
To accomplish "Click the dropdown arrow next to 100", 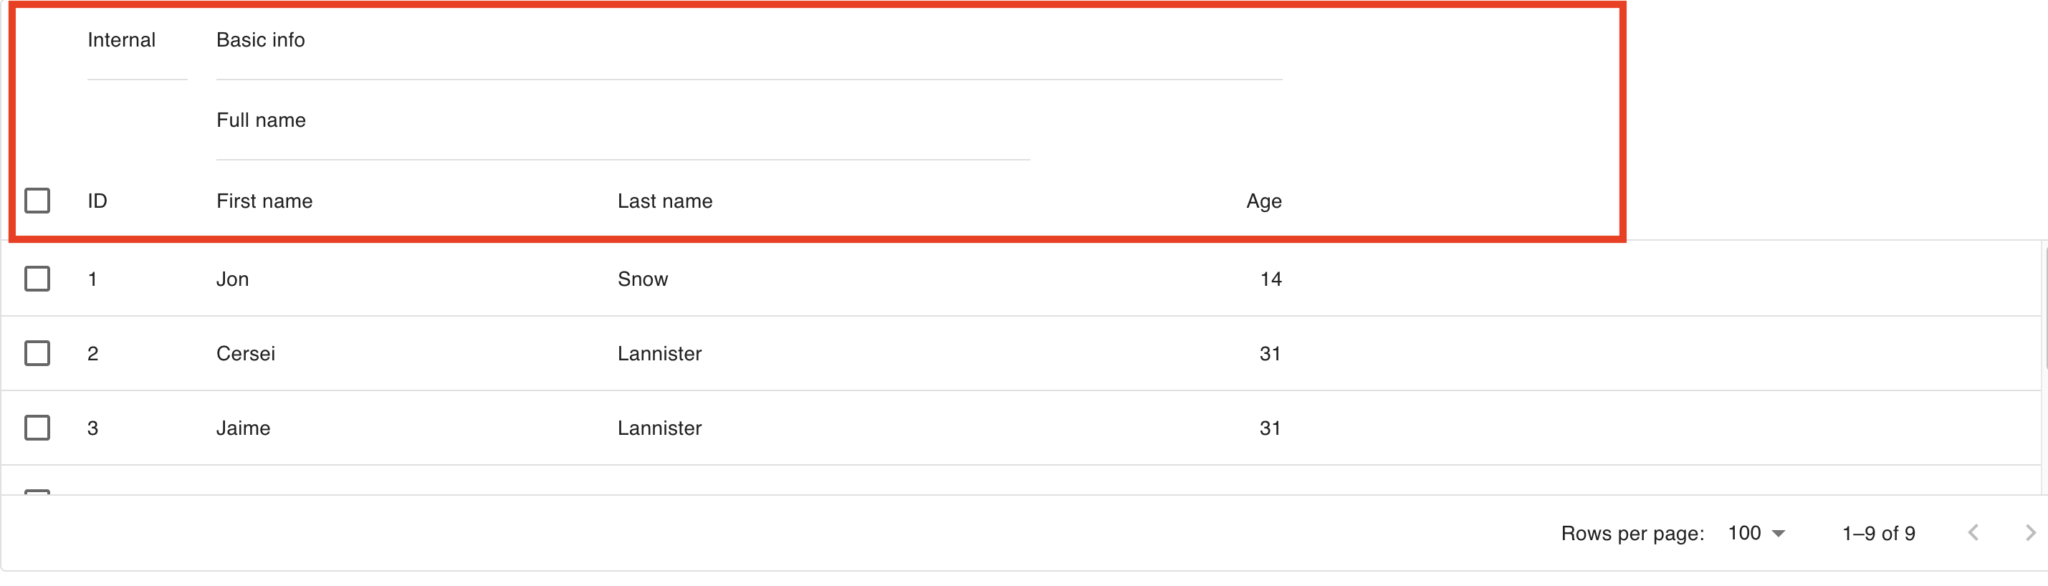I will tap(1777, 533).
